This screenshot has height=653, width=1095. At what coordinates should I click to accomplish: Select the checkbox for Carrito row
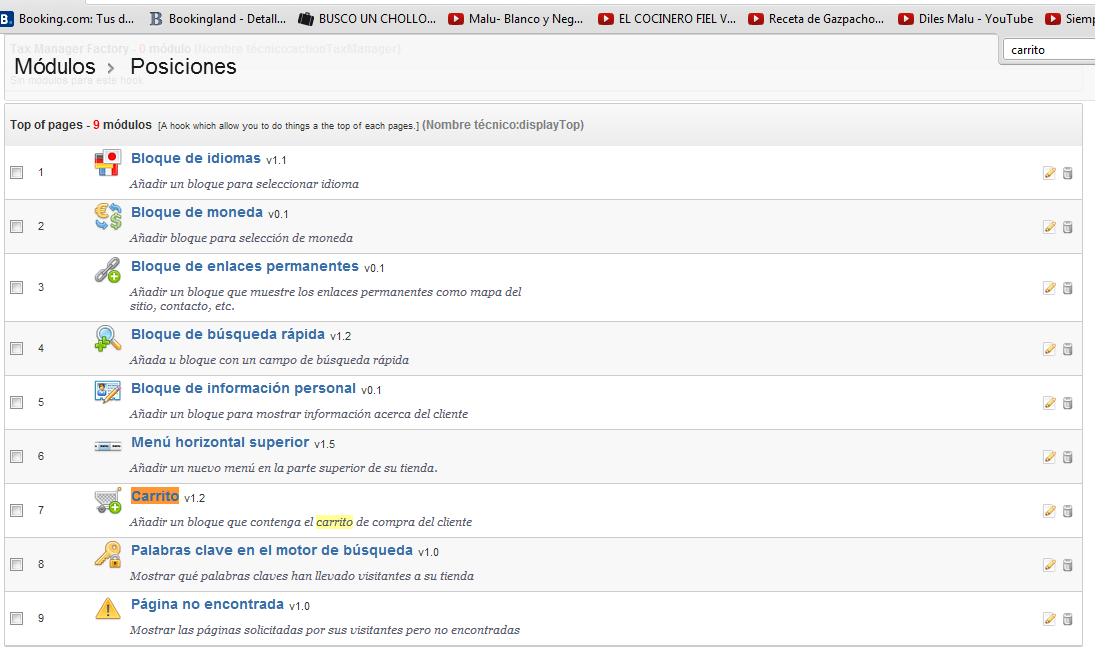tap(16, 511)
